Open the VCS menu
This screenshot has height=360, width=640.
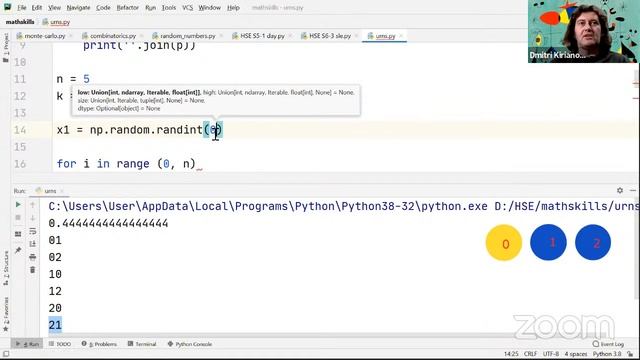[x=187, y=7]
